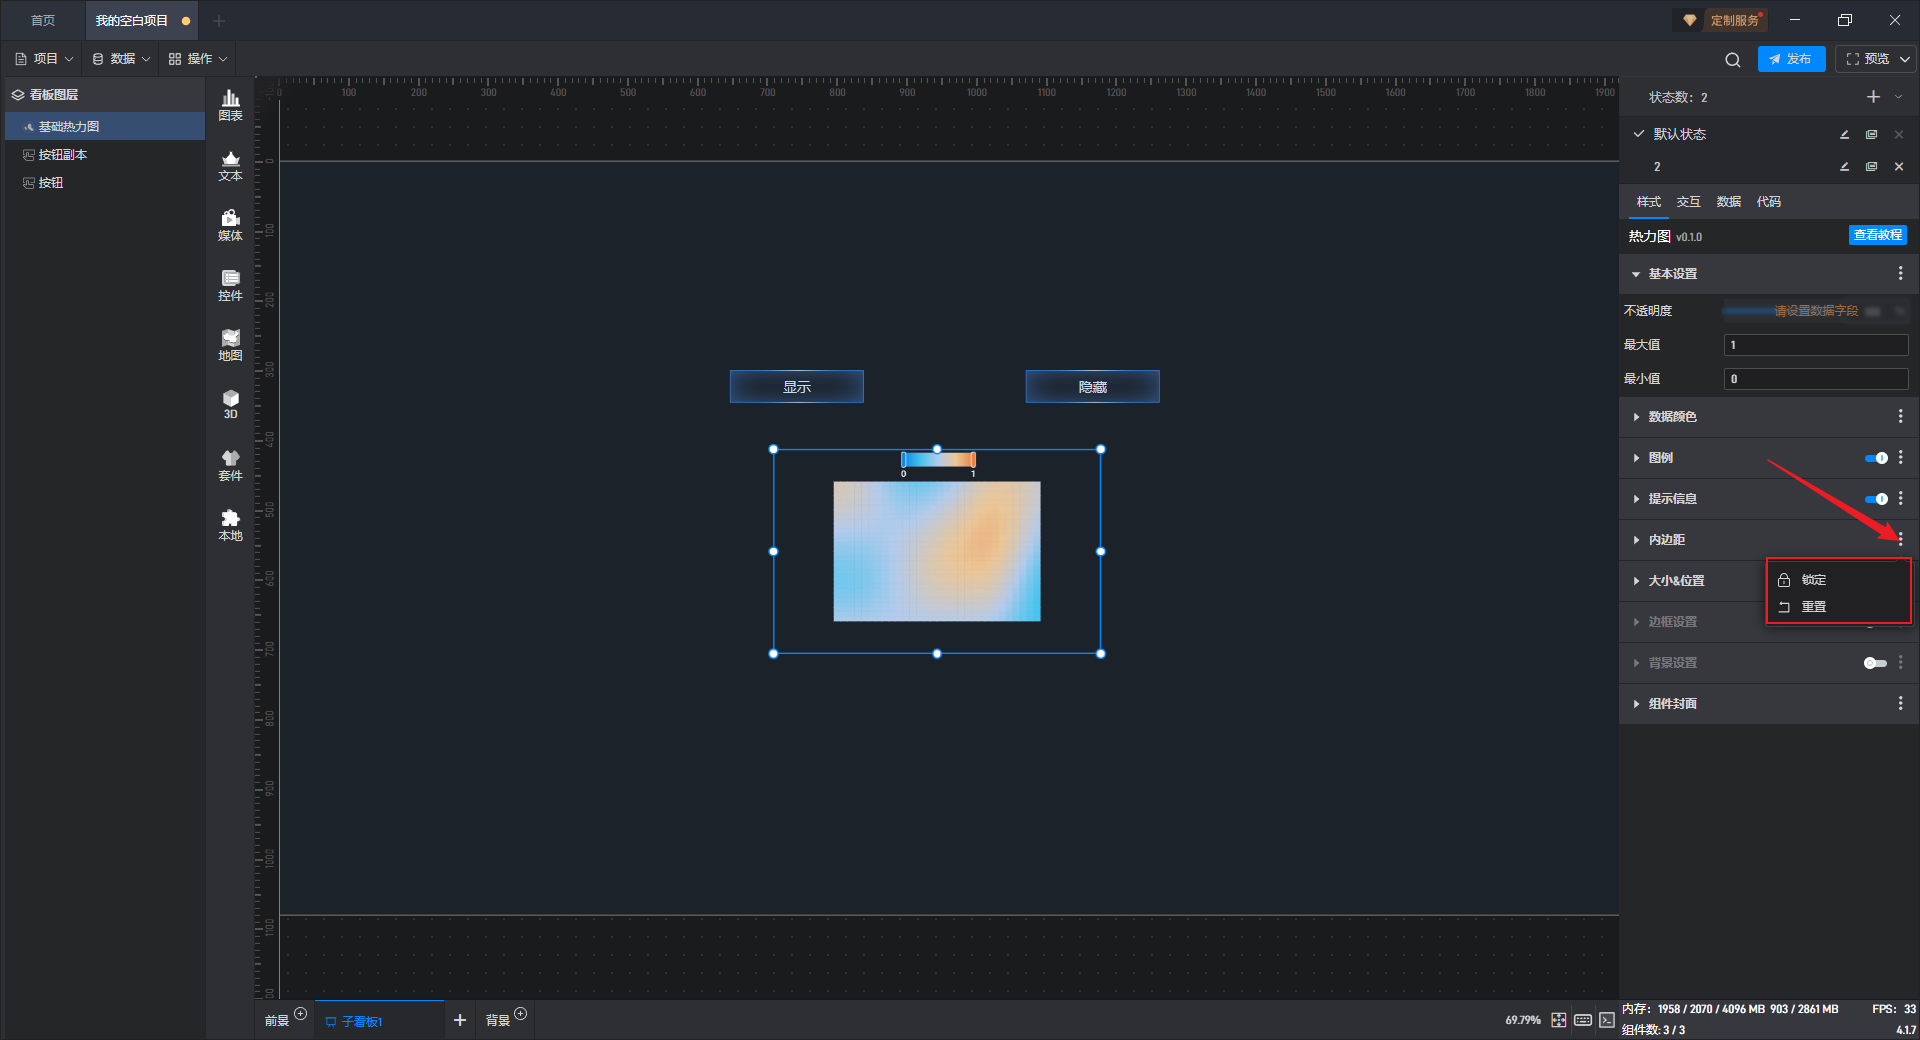Add a new state with plus icon
Screen dimensions: 1920x1040
(1873, 97)
